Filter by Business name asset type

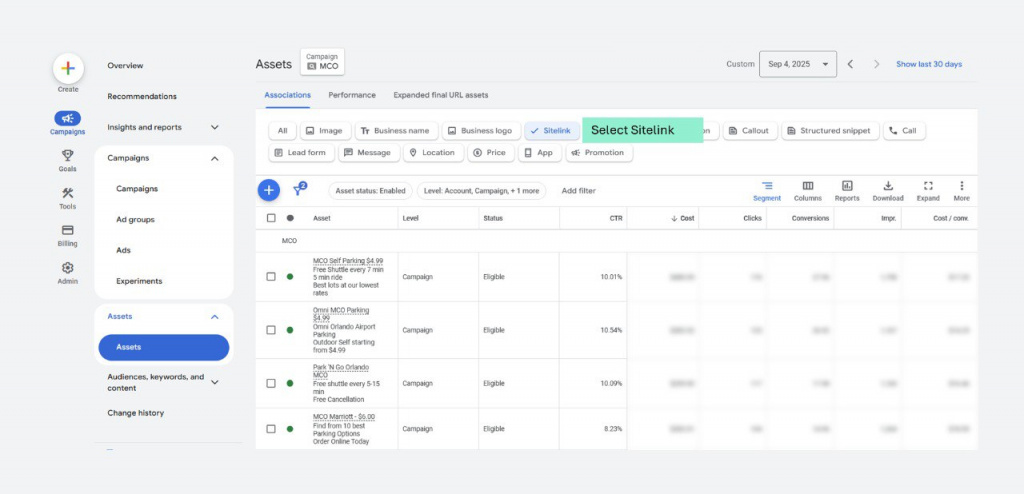pyautogui.click(x=396, y=131)
